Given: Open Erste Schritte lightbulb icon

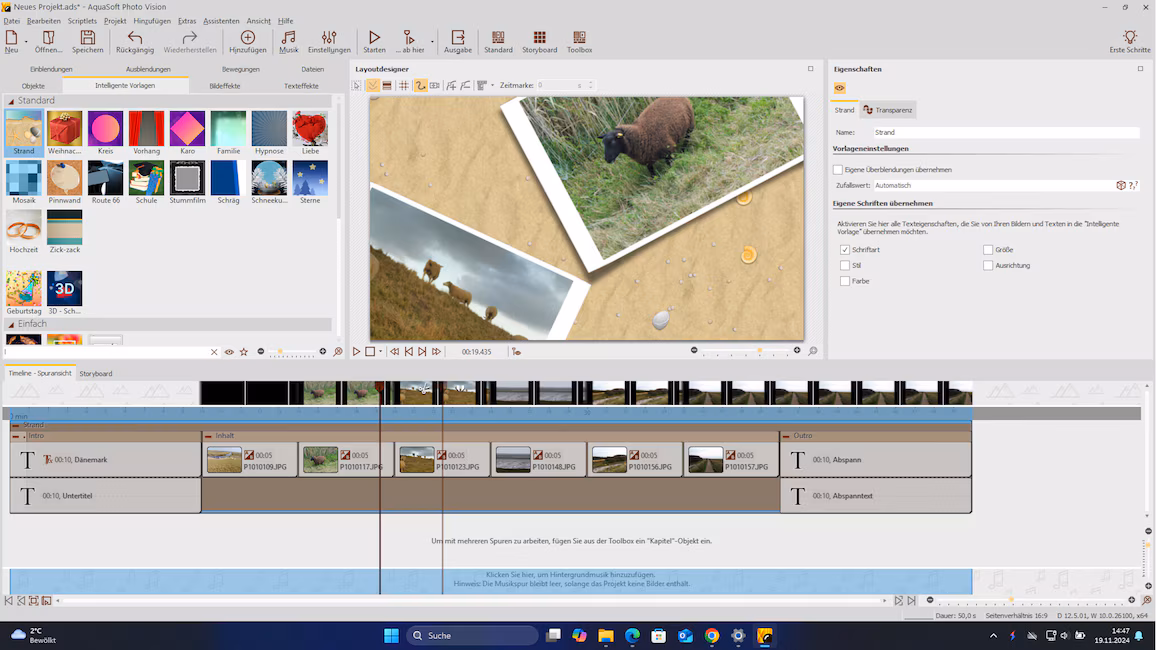Looking at the screenshot, I should point(1129,41).
